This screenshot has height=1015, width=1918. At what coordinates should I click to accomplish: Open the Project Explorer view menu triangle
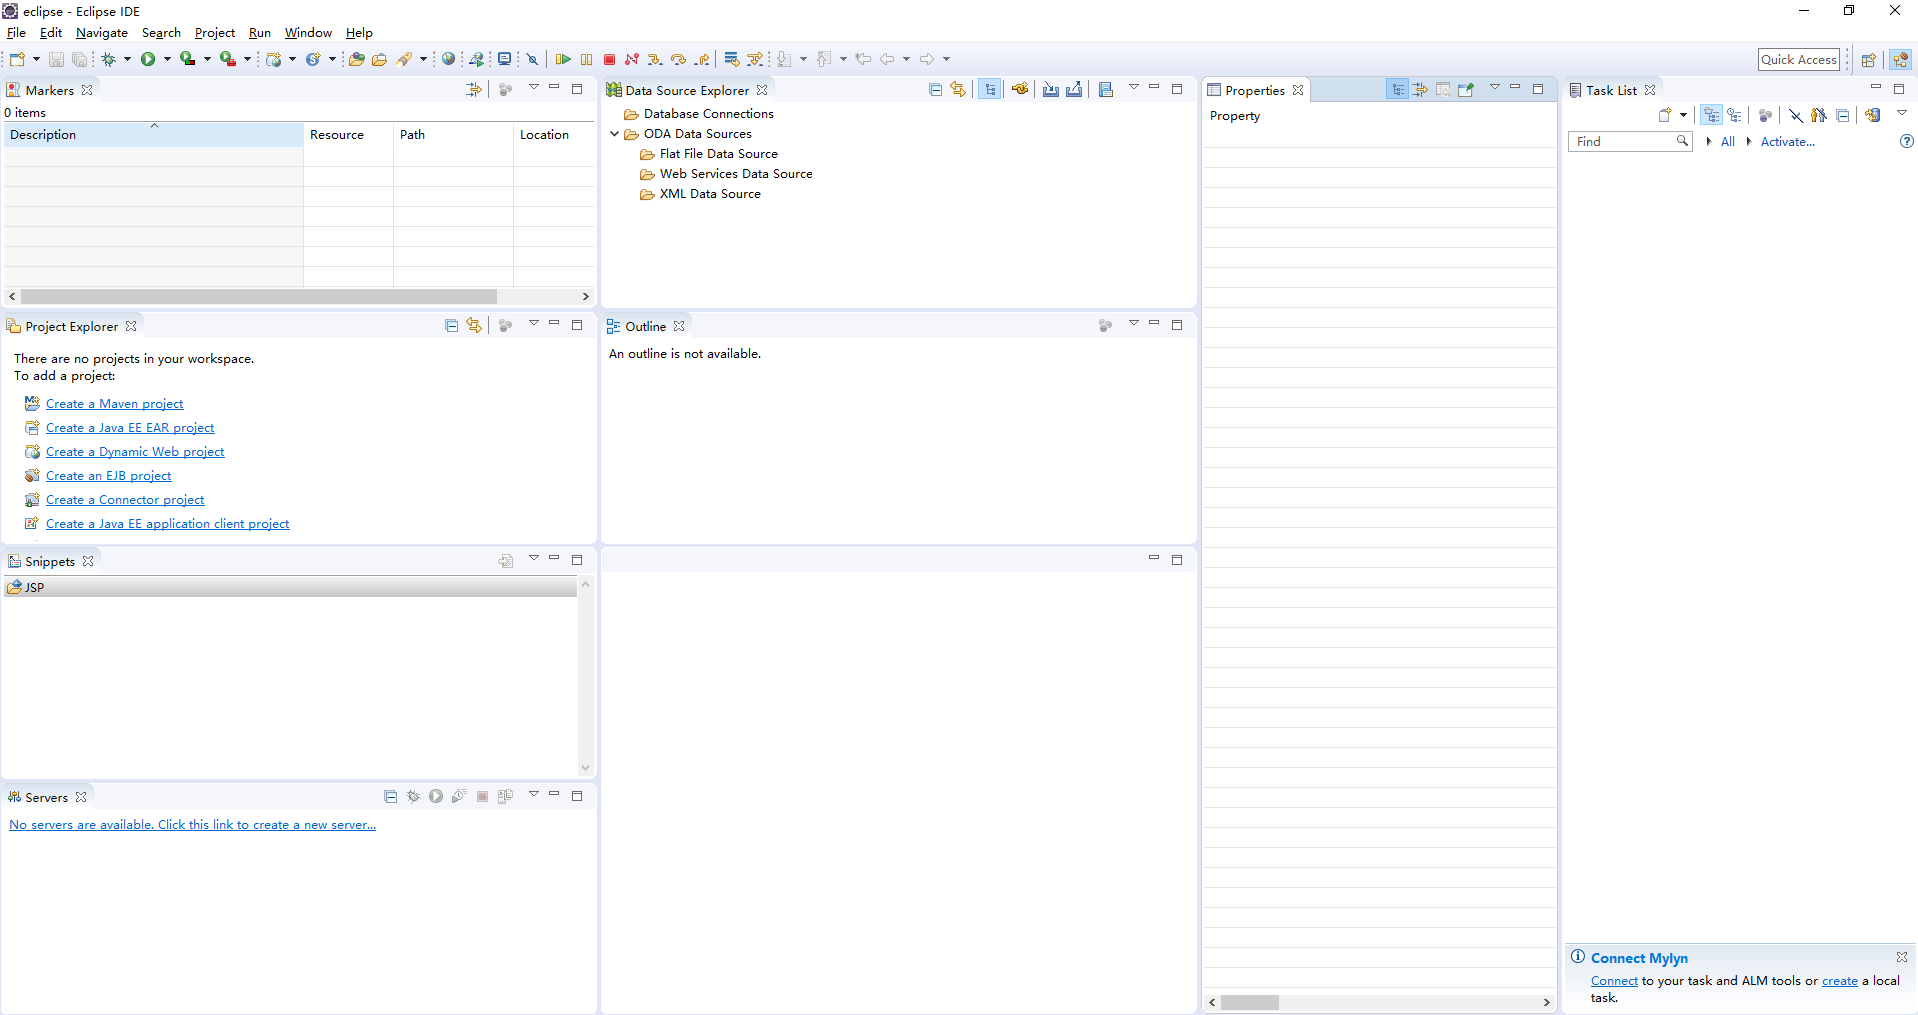(x=534, y=324)
